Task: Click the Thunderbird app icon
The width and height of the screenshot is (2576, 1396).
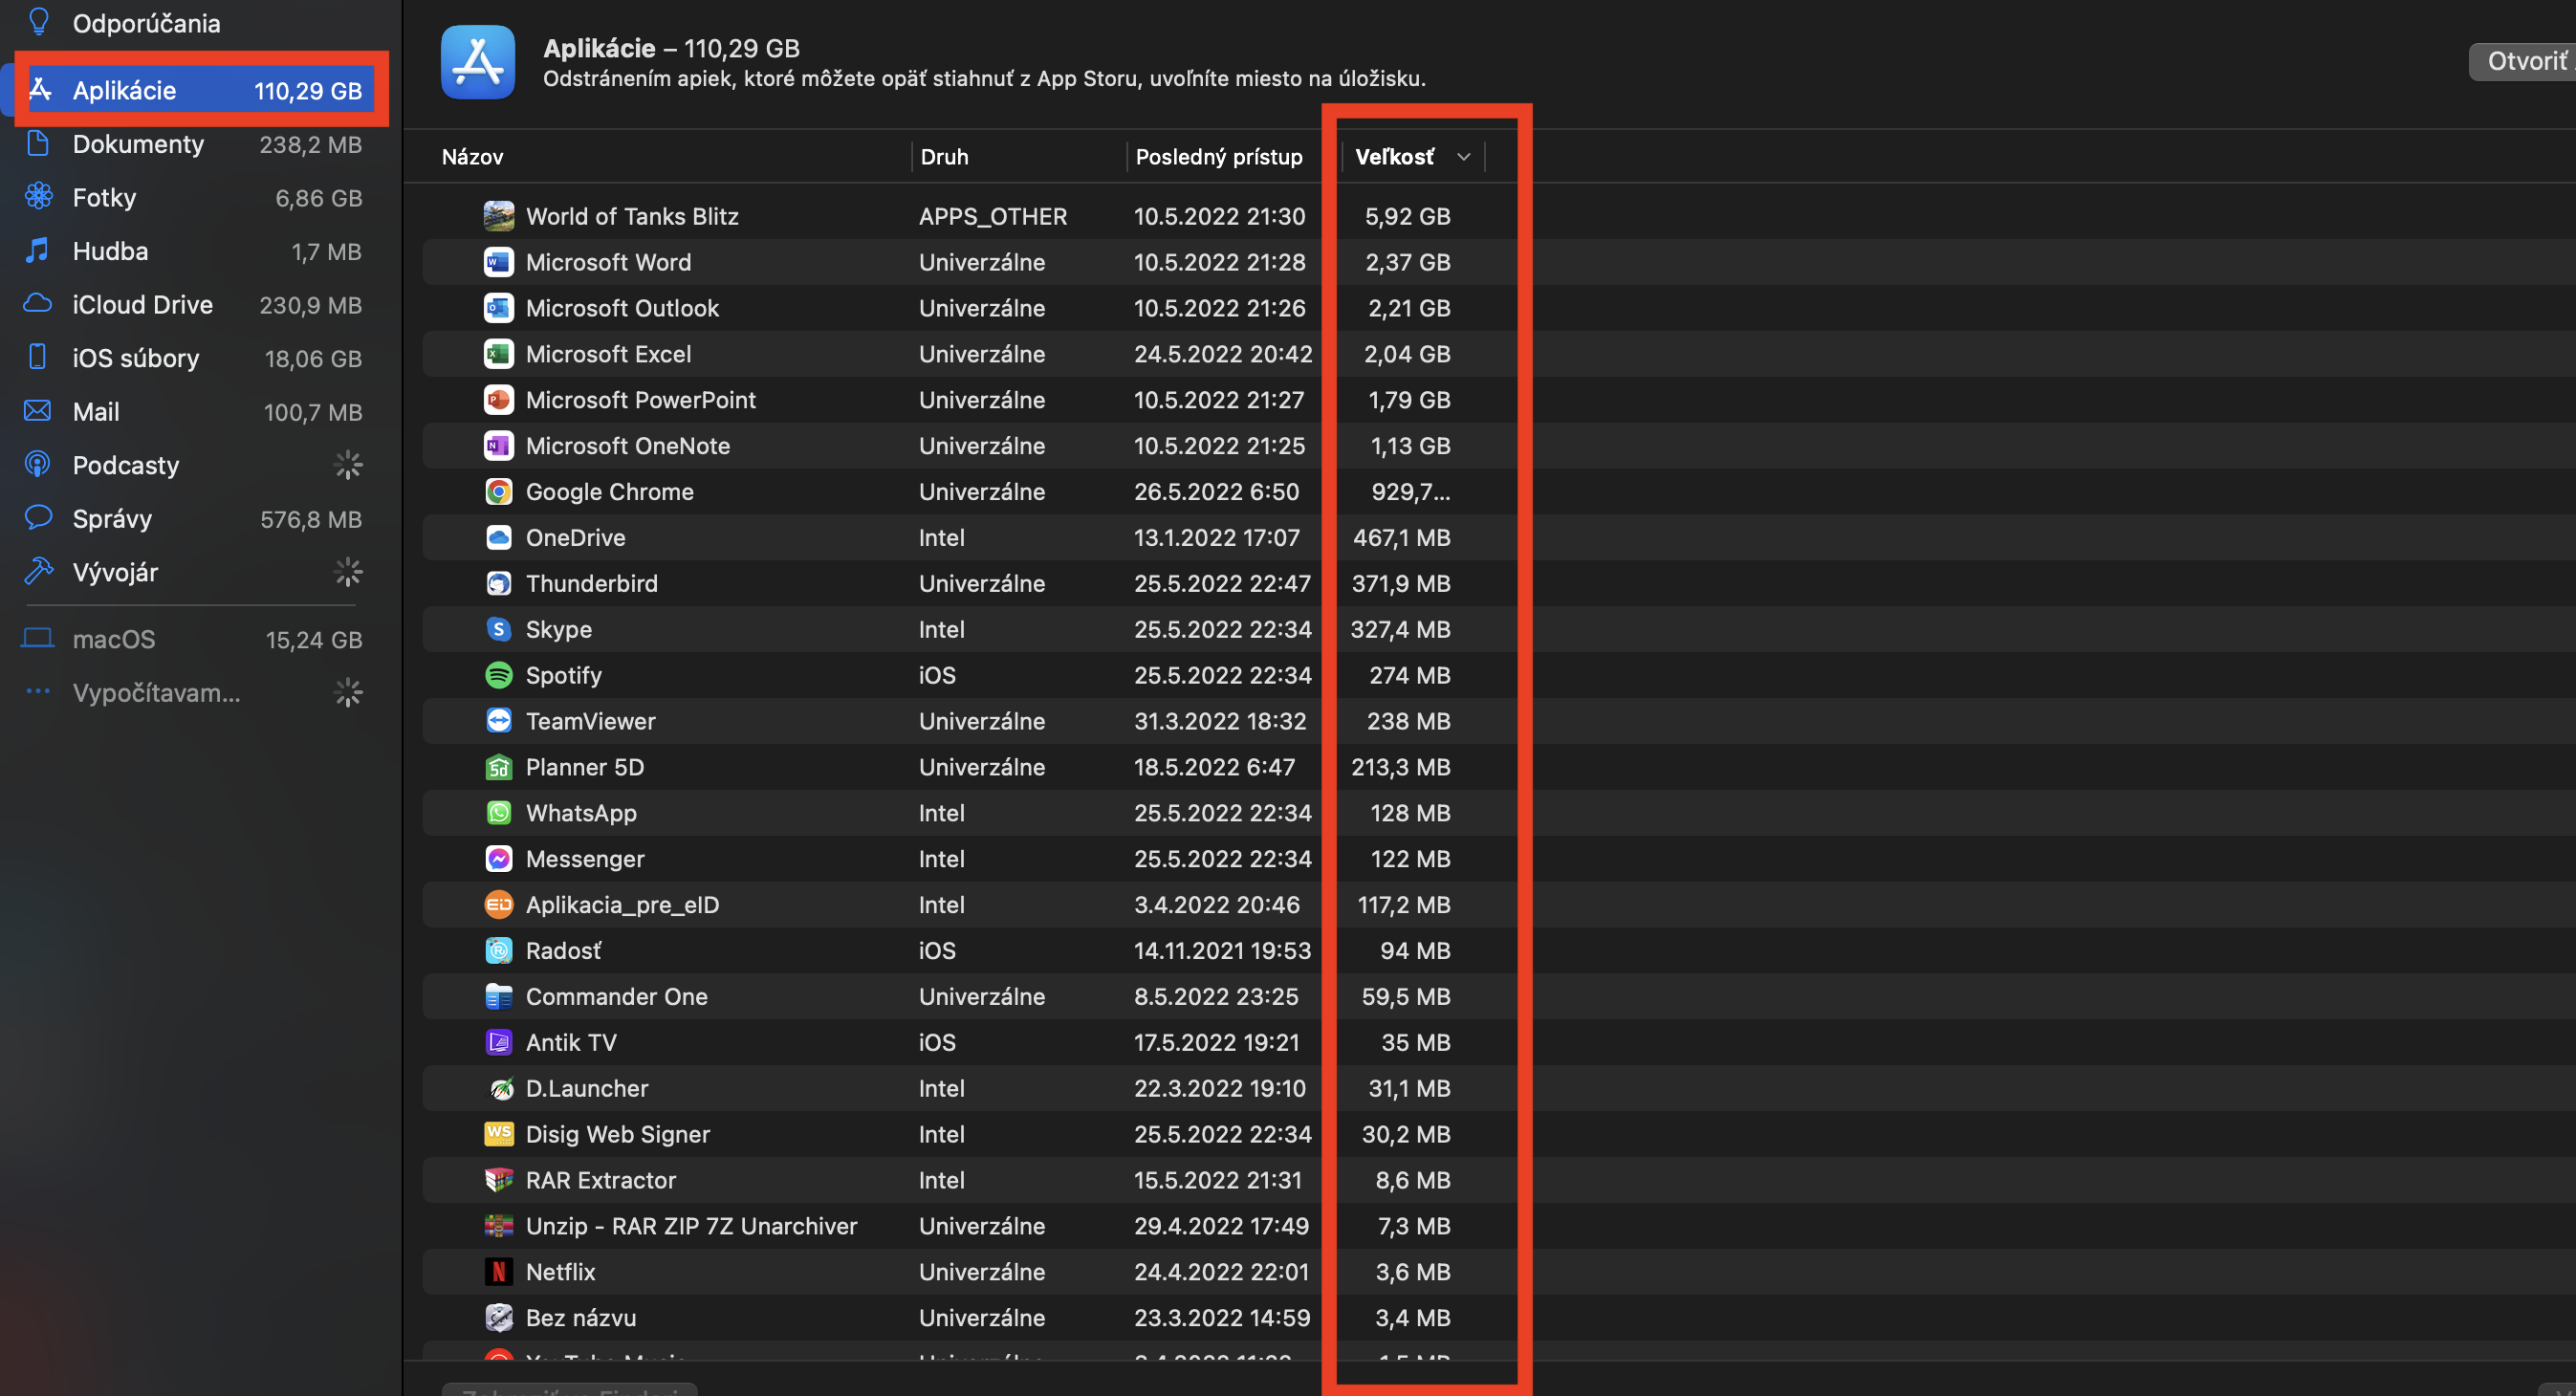Action: click(x=498, y=584)
